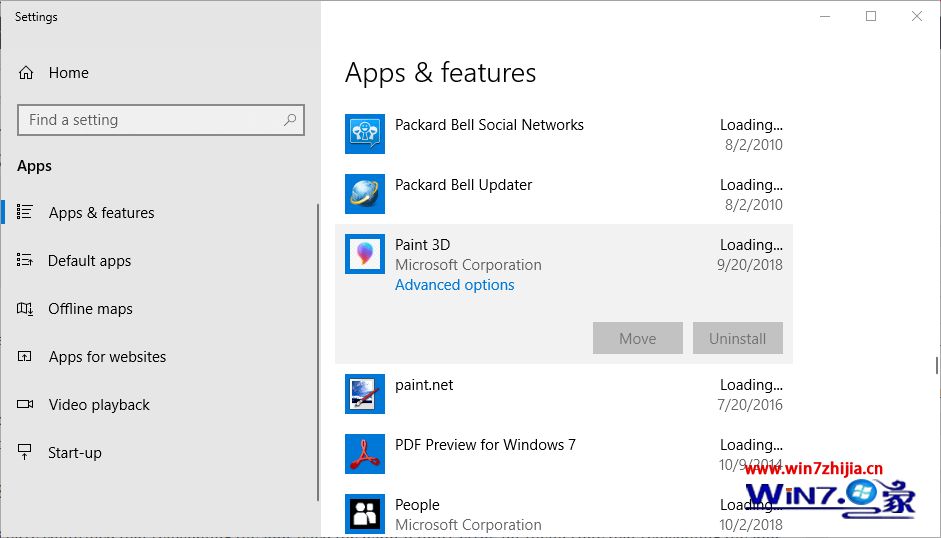The image size is (941, 538).
Task: Click the Apps & features list icon
Action: [x=25, y=212]
